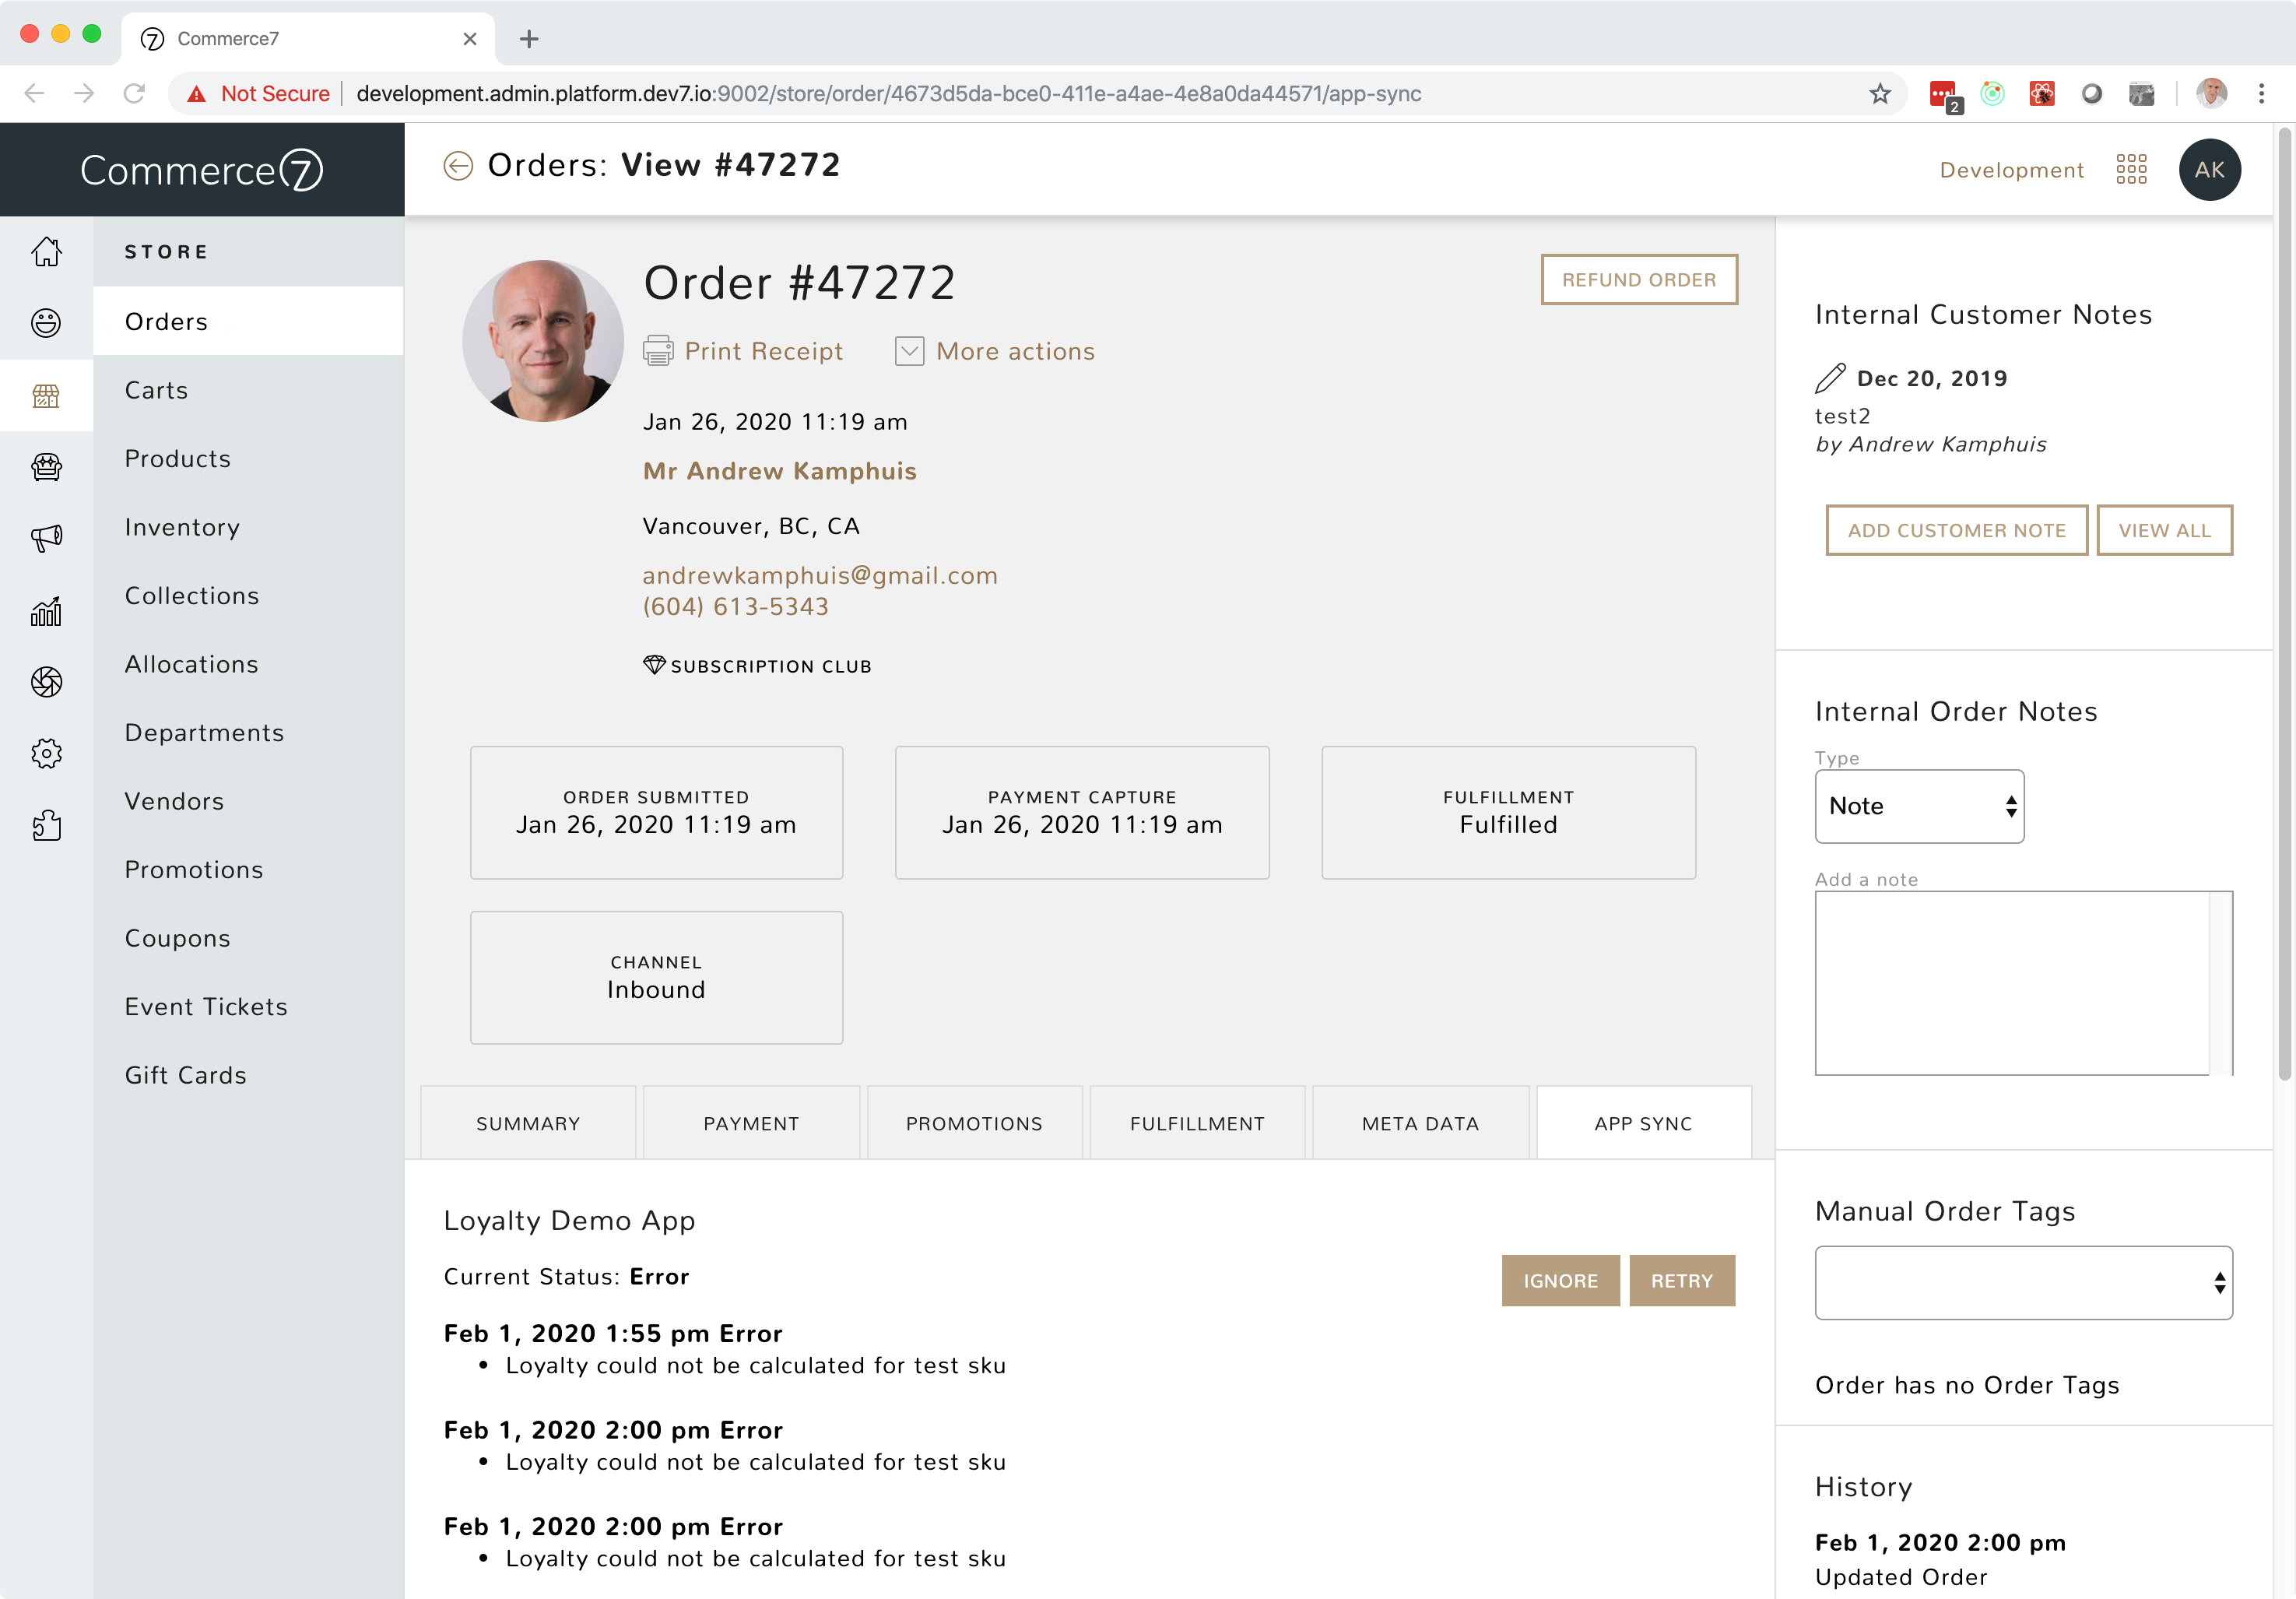Open Inventory in the Store menu
Image resolution: width=2296 pixels, height=1599 pixels.
(x=248, y=527)
